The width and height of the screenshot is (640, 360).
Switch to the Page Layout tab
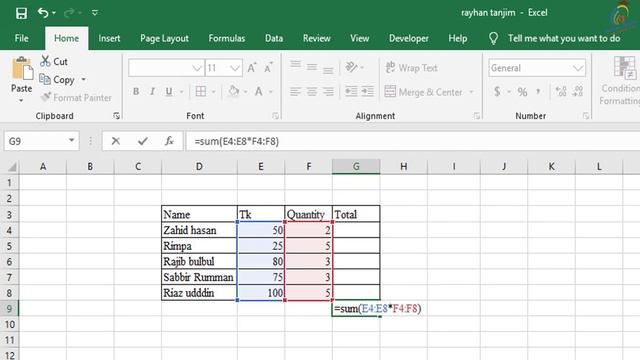point(164,38)
